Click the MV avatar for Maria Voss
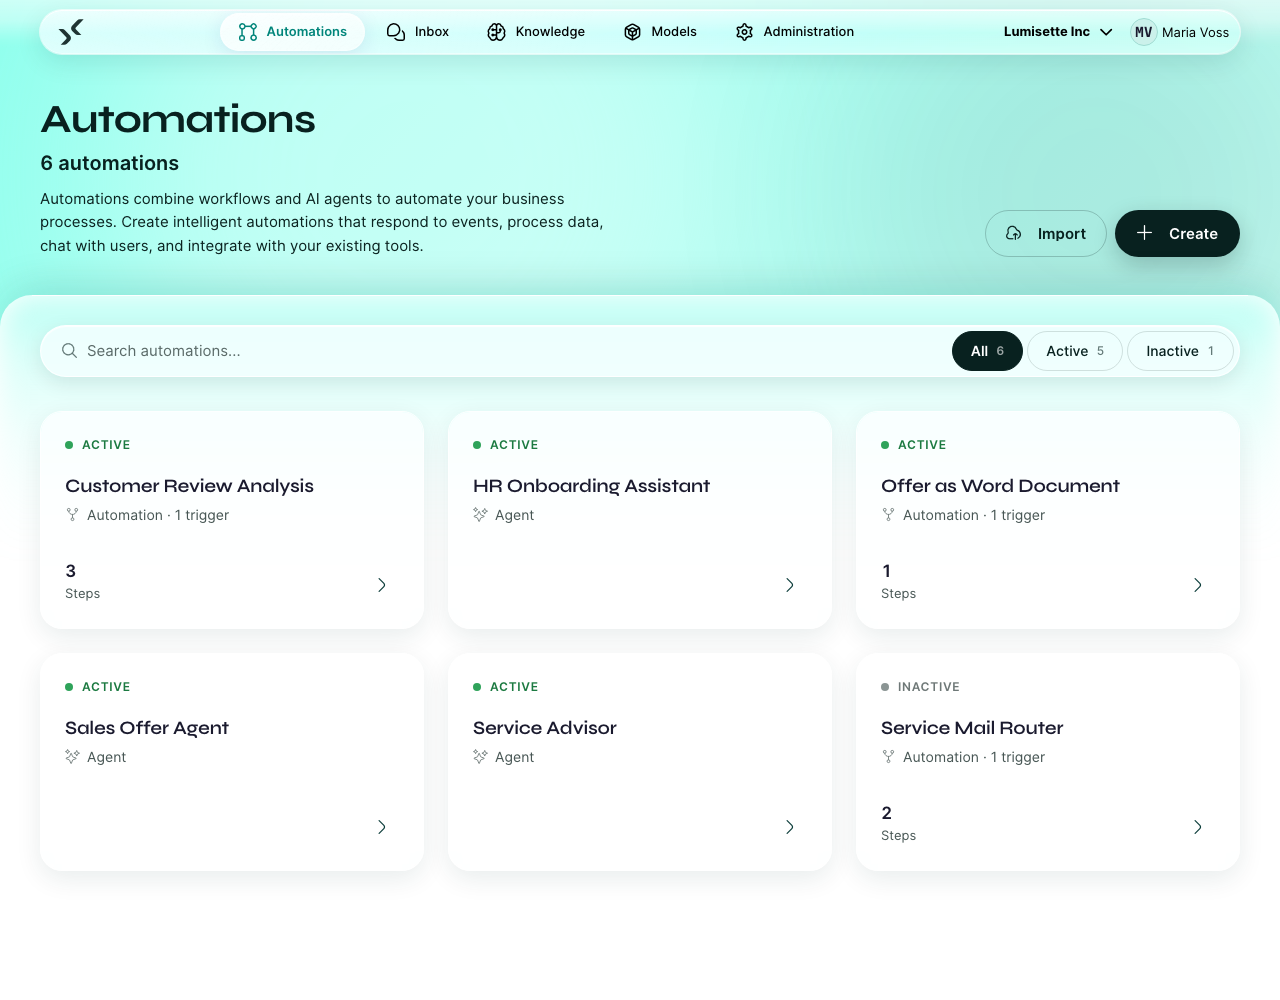The image size is (1280, 1000). (x=1144, y=32)
